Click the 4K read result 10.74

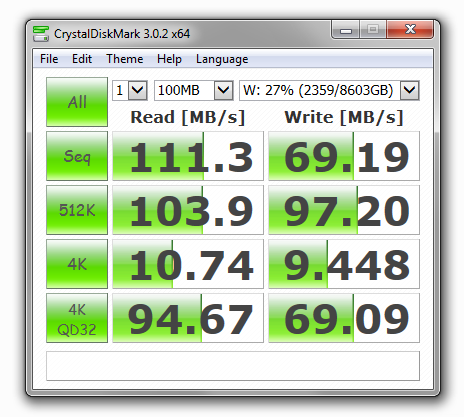pyautogui.click(x=188, y=264)
